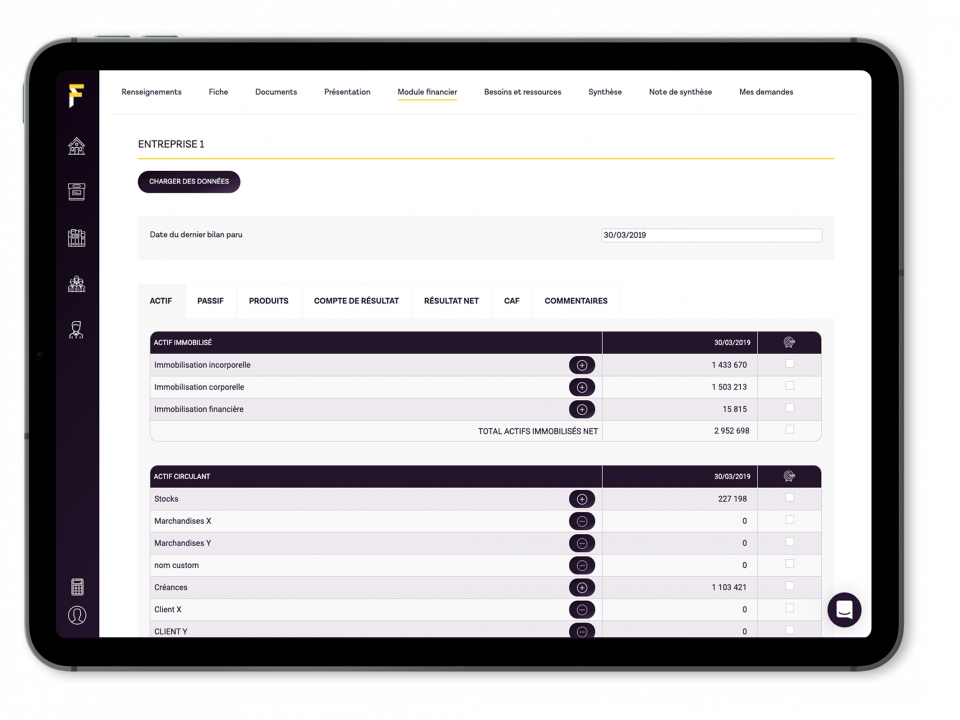Toggle the checkbox for Créances row

click(790, 586)
